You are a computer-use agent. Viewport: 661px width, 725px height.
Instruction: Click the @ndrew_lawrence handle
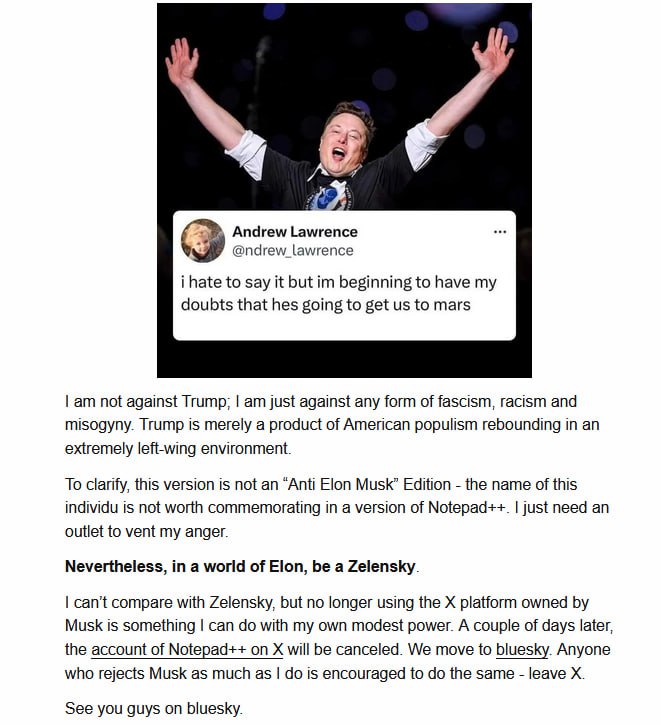292,250
